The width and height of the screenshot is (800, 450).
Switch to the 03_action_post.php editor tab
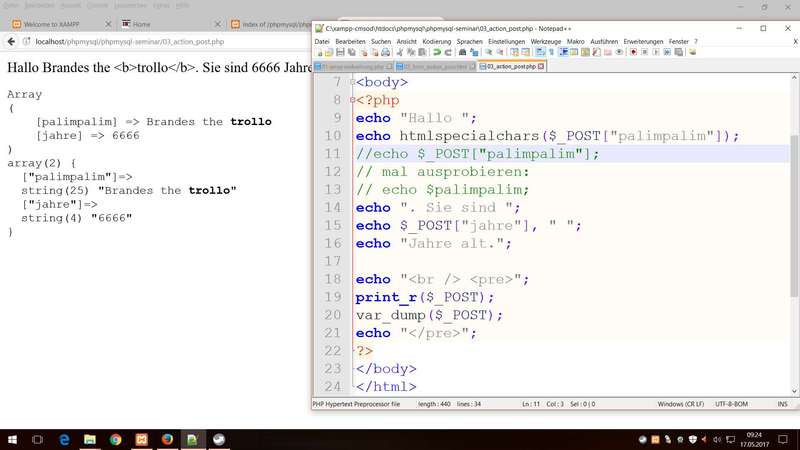click(511, 66)
